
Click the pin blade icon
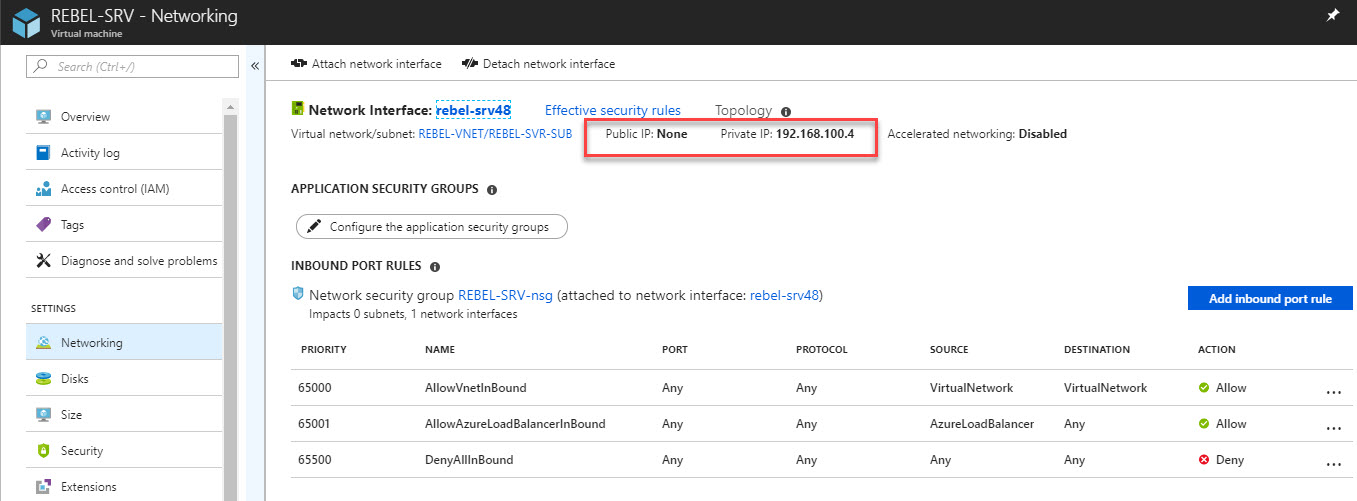(1332, 17)
